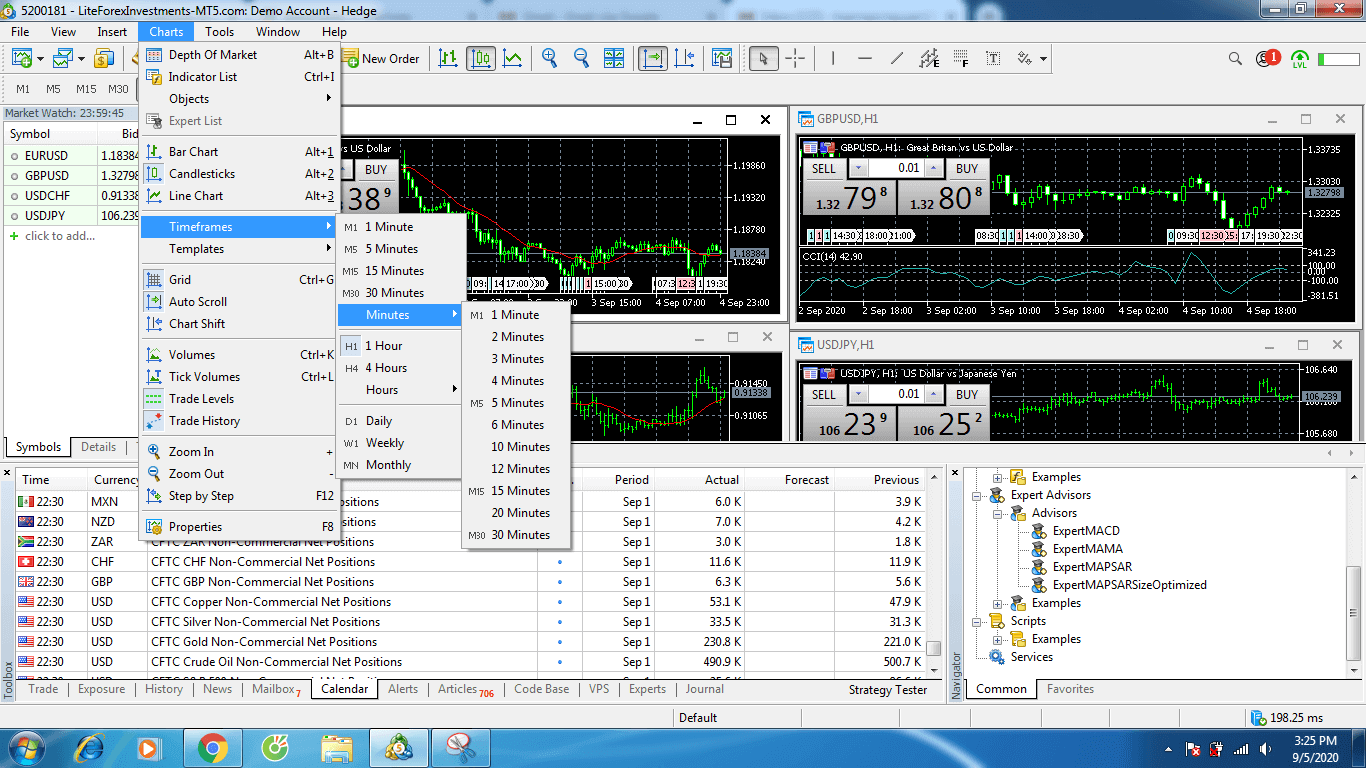Toggle Auto Scroll in the Charts menu
This screenshot has width=1366, height=768.
point(197,302)
